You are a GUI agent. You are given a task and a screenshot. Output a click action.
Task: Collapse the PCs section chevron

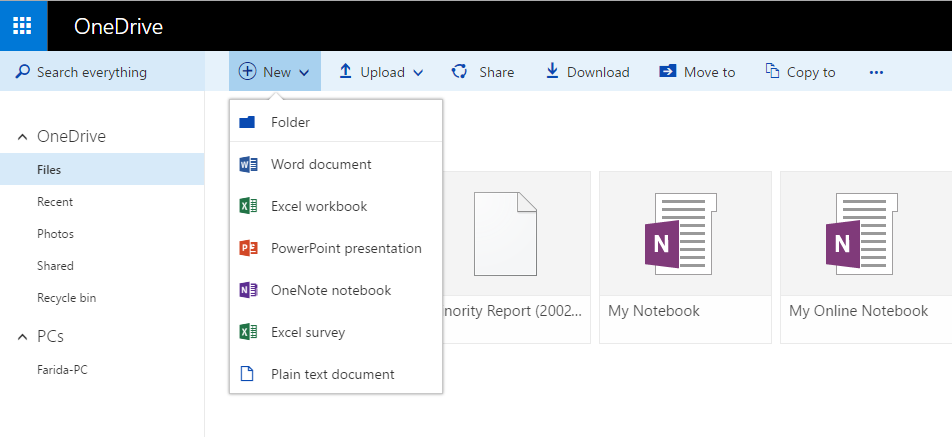22,337
